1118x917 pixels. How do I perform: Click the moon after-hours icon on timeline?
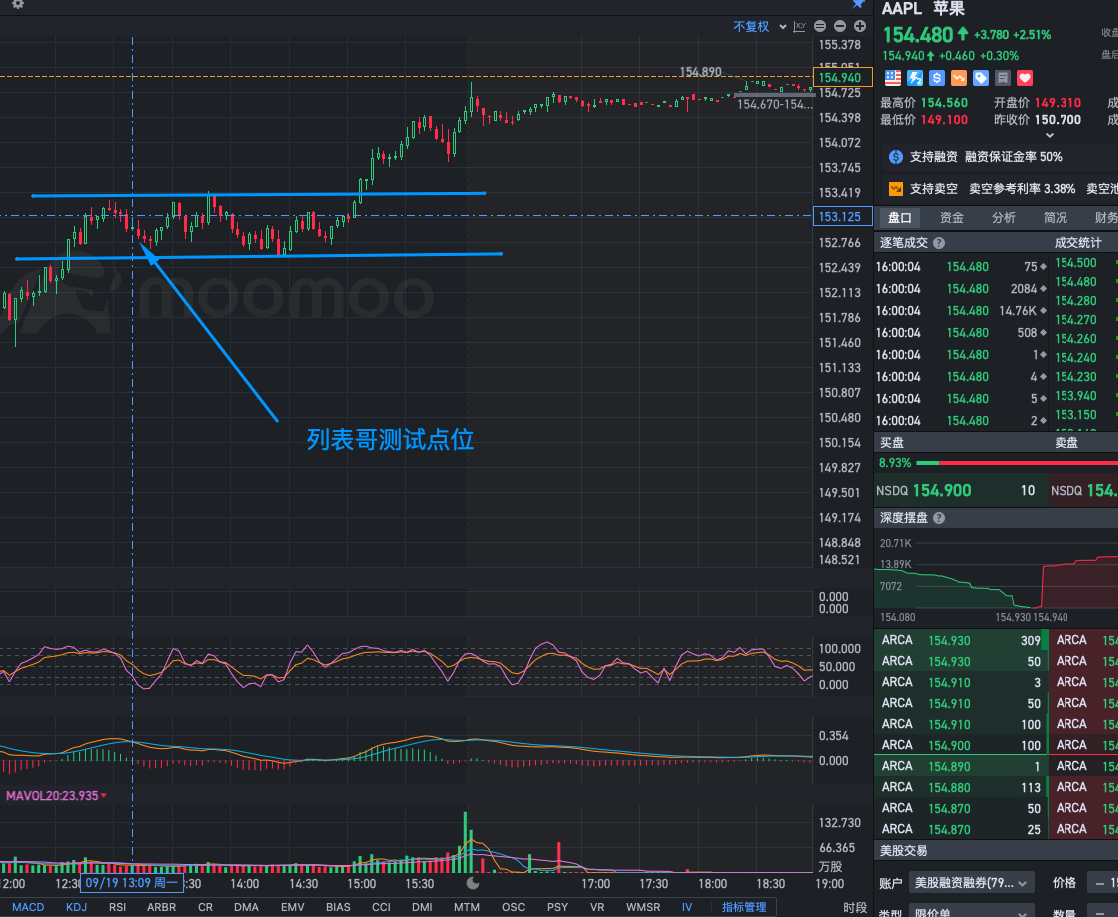[473, 883]
